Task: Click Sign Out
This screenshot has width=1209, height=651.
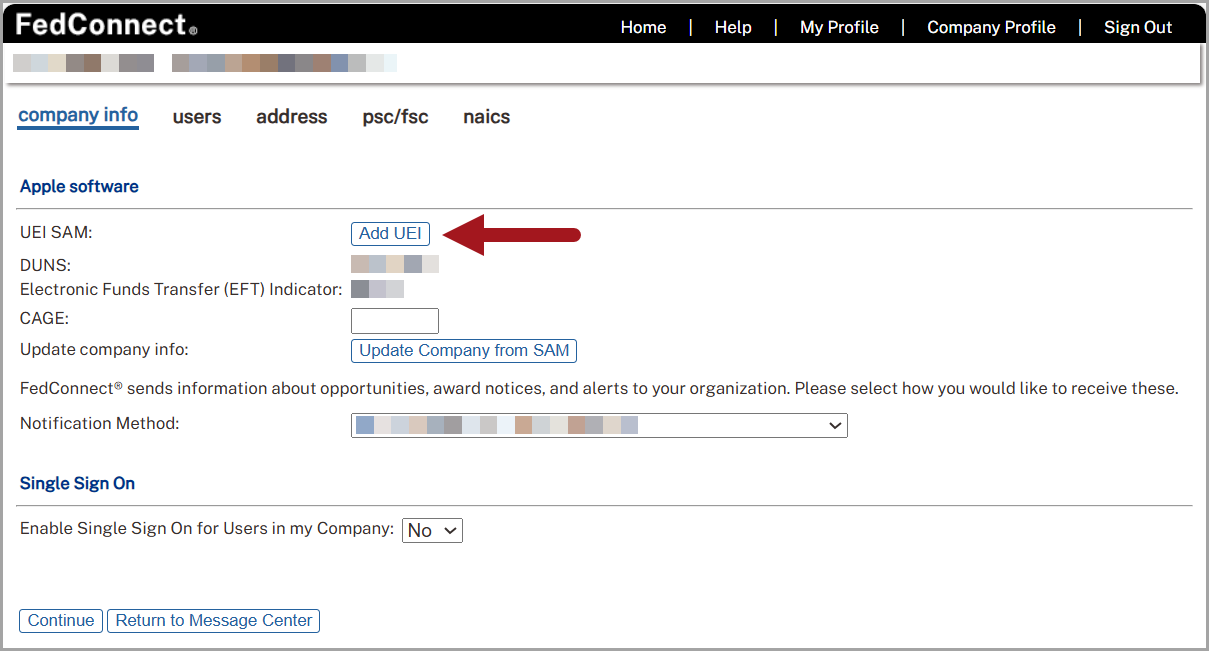Action: click(x=1138, y=27)
